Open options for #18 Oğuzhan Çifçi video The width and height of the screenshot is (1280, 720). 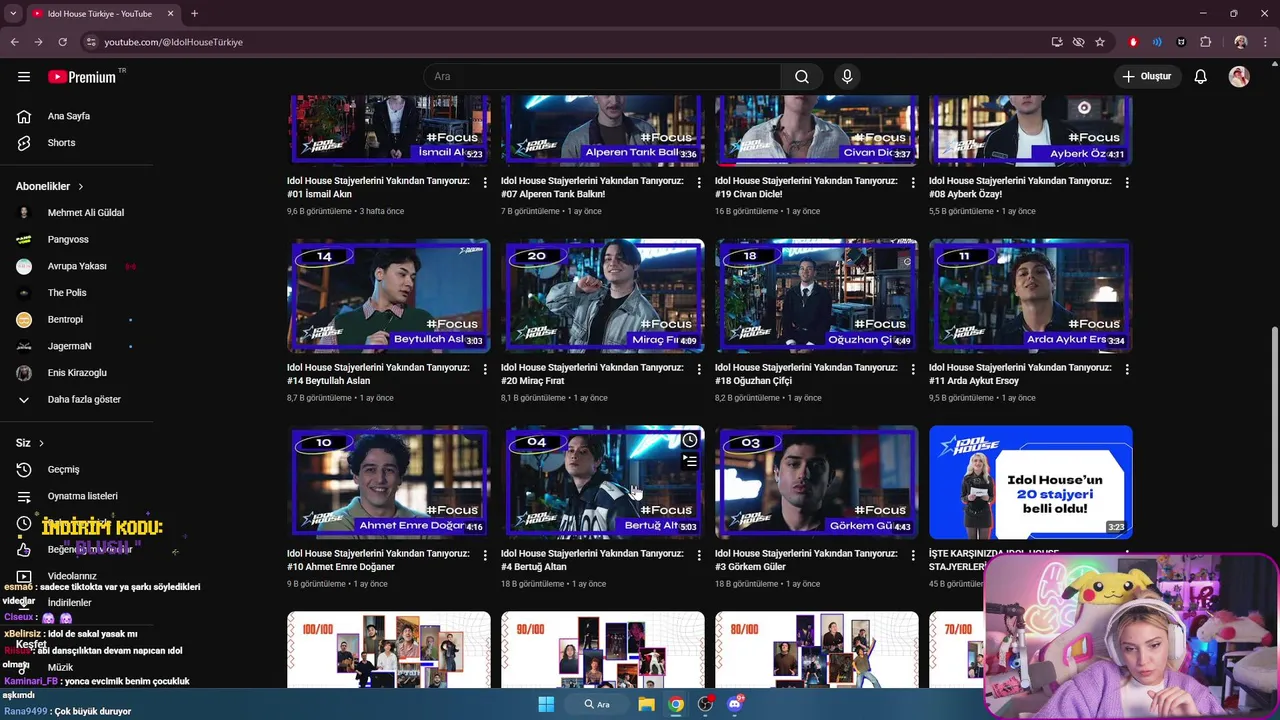click(913, 369)
